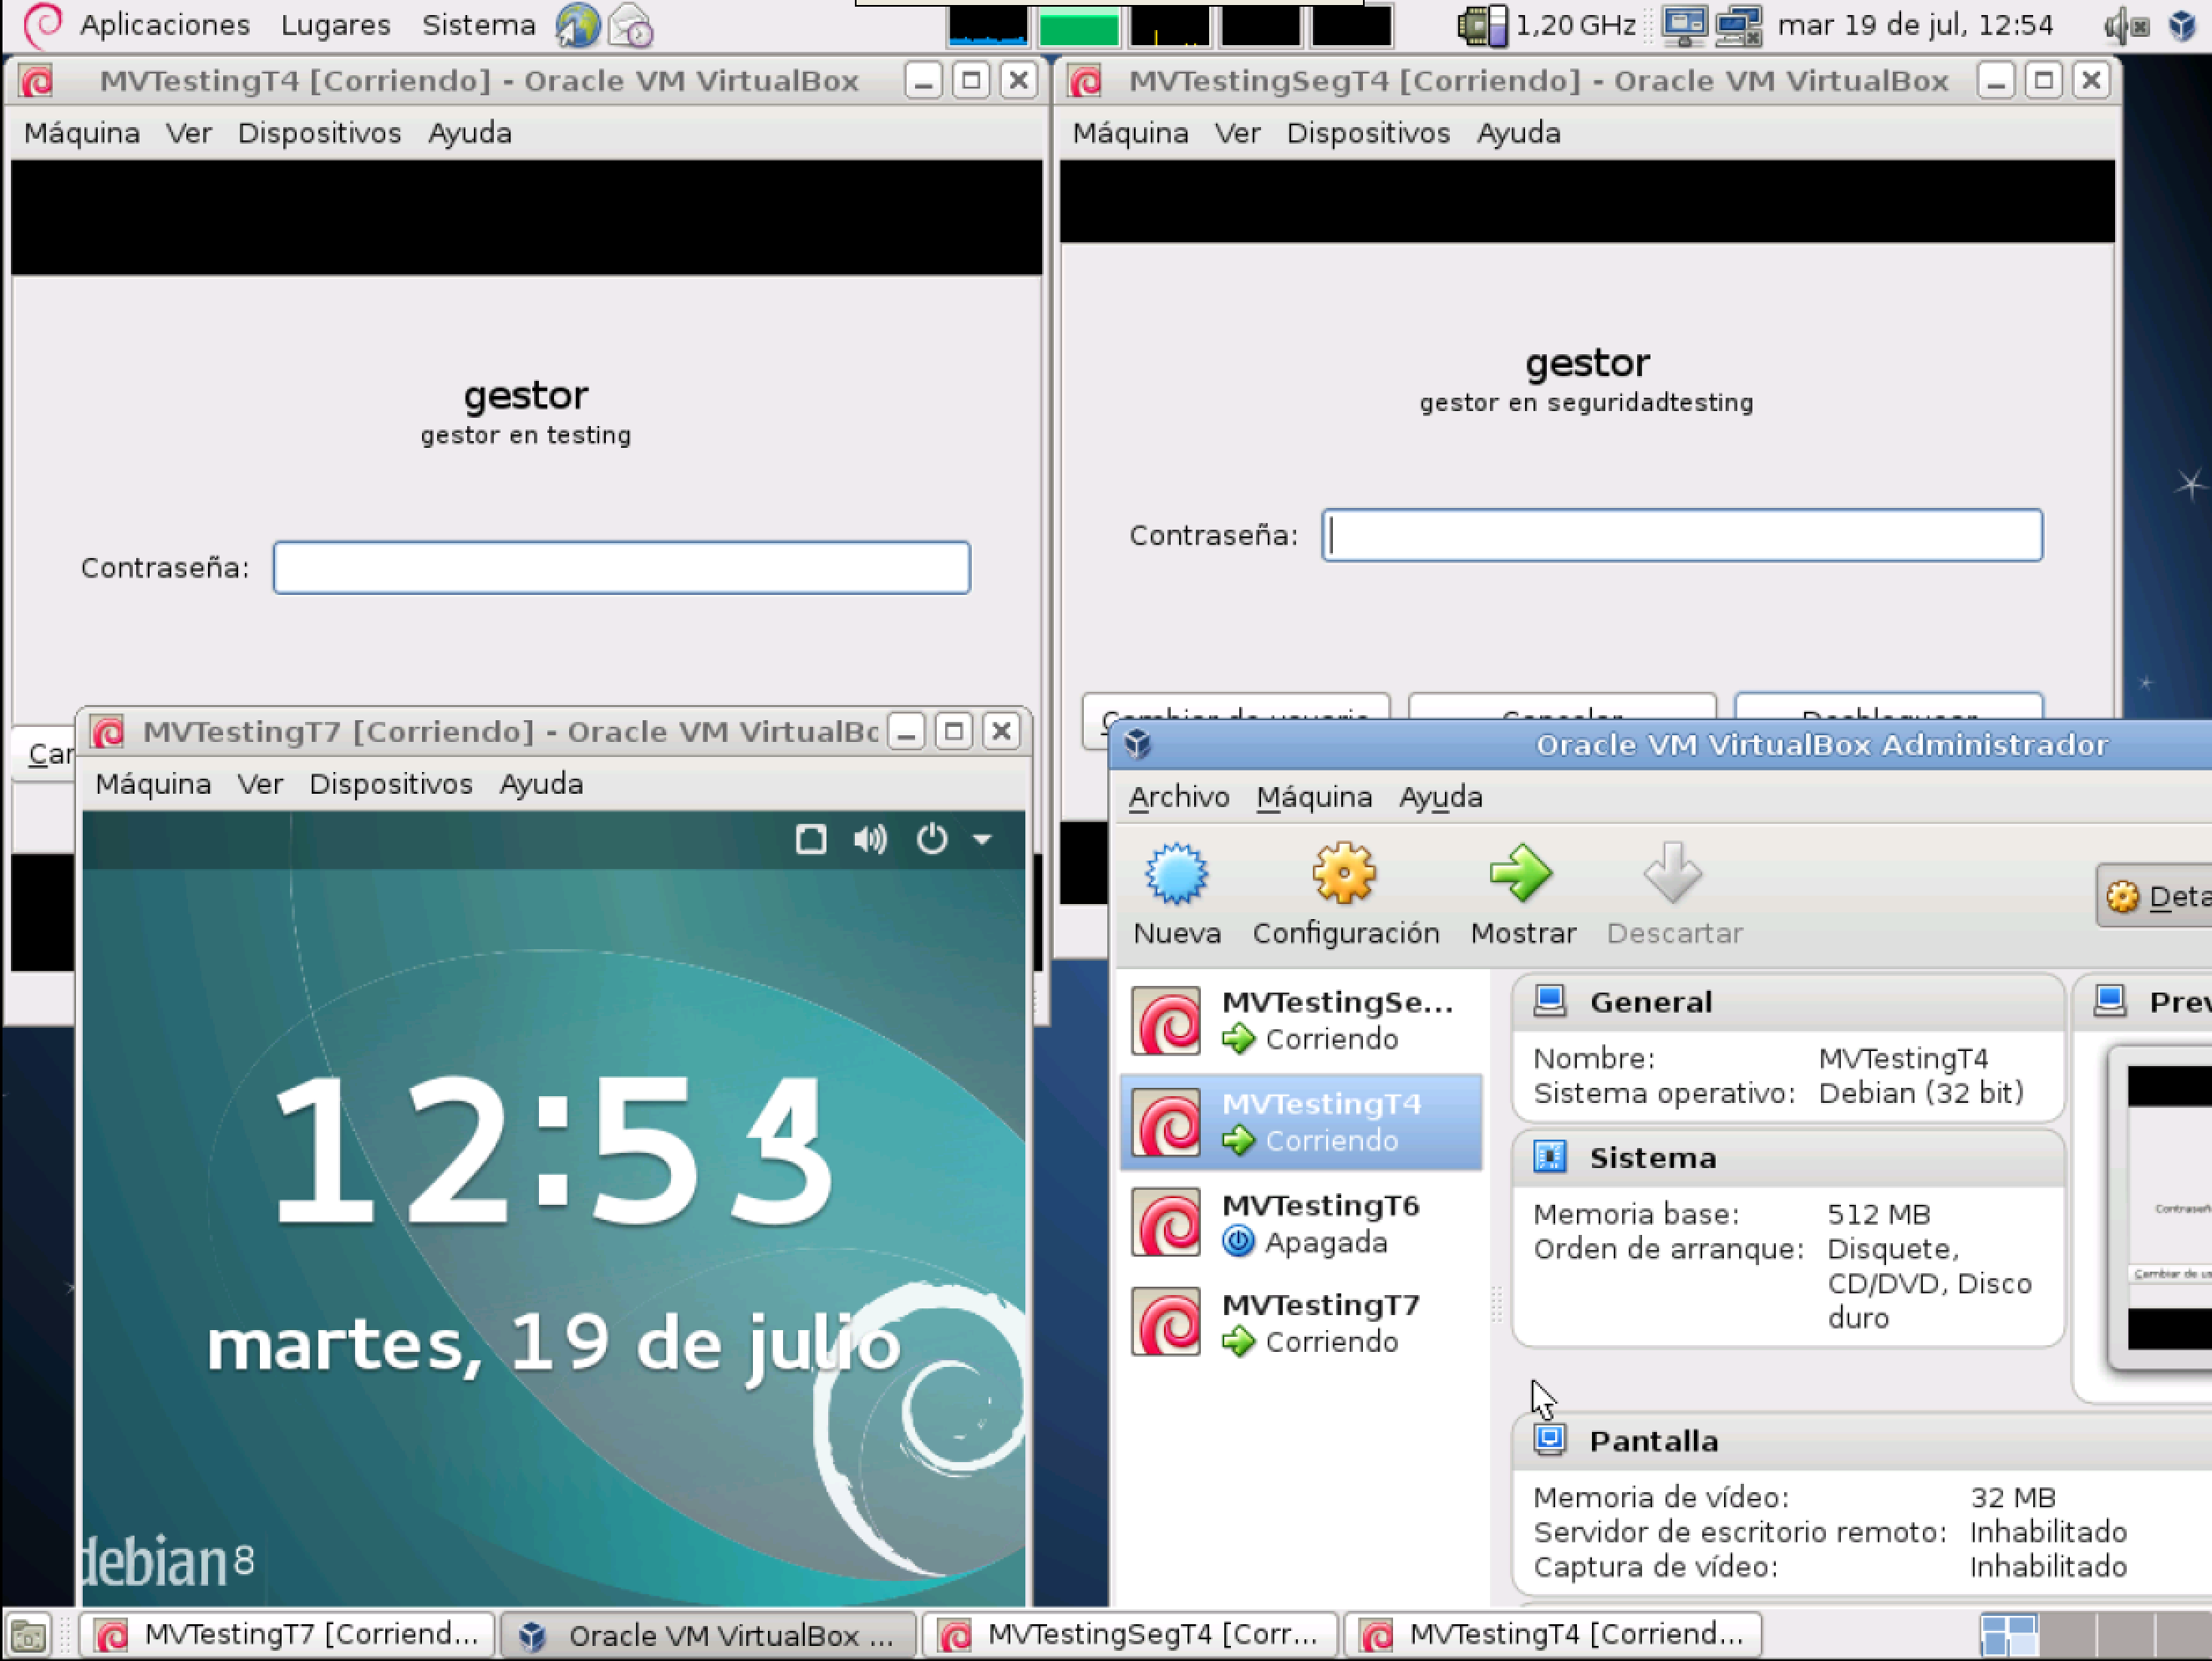Click the power icon in MVTestingT7
Screen dimensions: 2212x1661
pos(931,839)
